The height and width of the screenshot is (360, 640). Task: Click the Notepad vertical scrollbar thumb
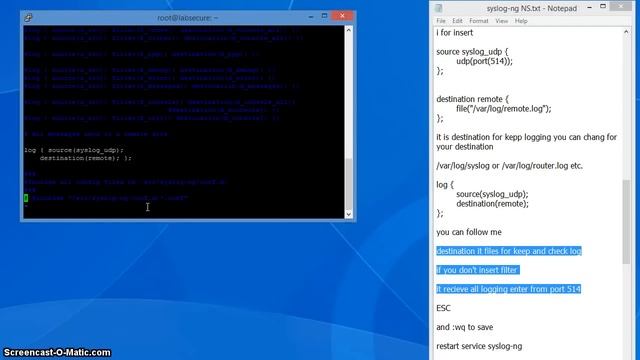[626, 222]
